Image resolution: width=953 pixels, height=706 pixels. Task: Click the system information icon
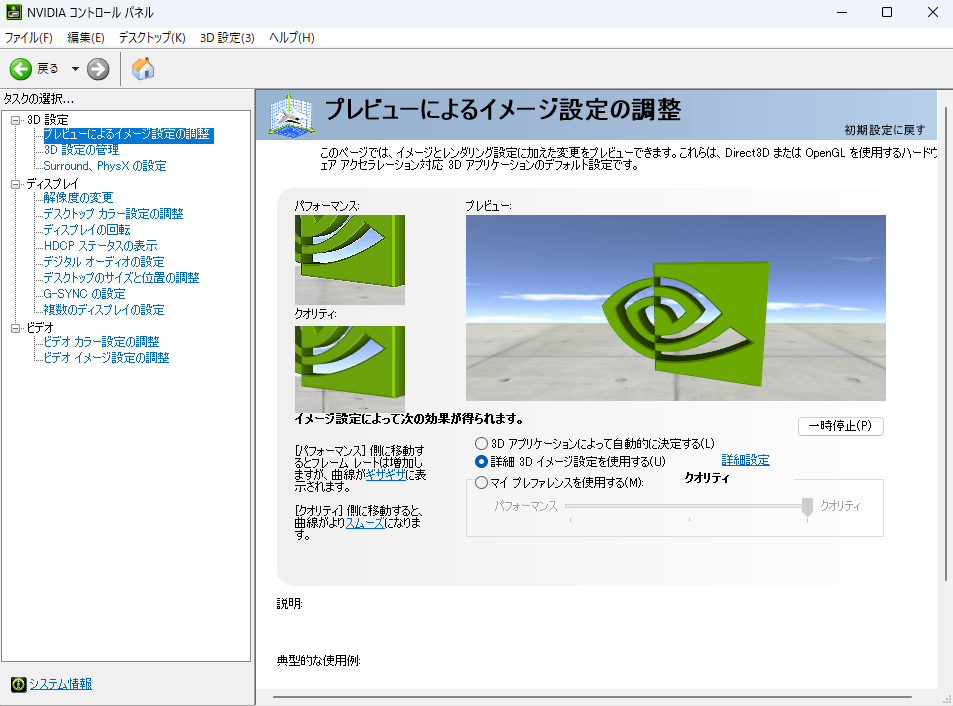(19, 684)
